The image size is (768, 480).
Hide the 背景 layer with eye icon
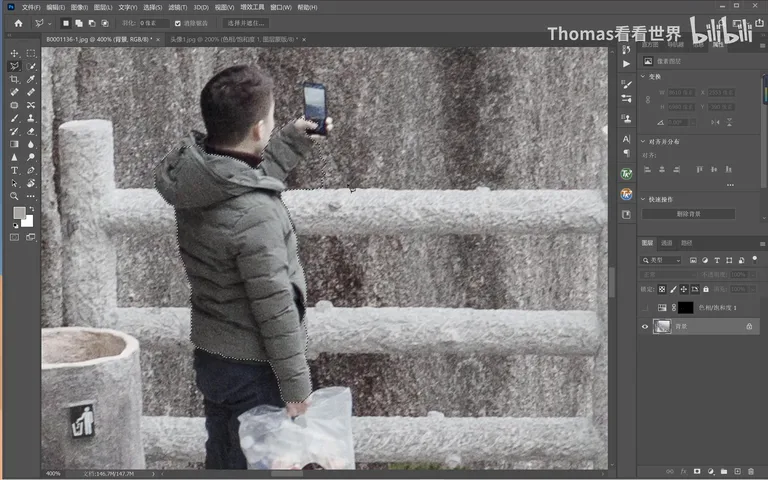click(645, 327)
